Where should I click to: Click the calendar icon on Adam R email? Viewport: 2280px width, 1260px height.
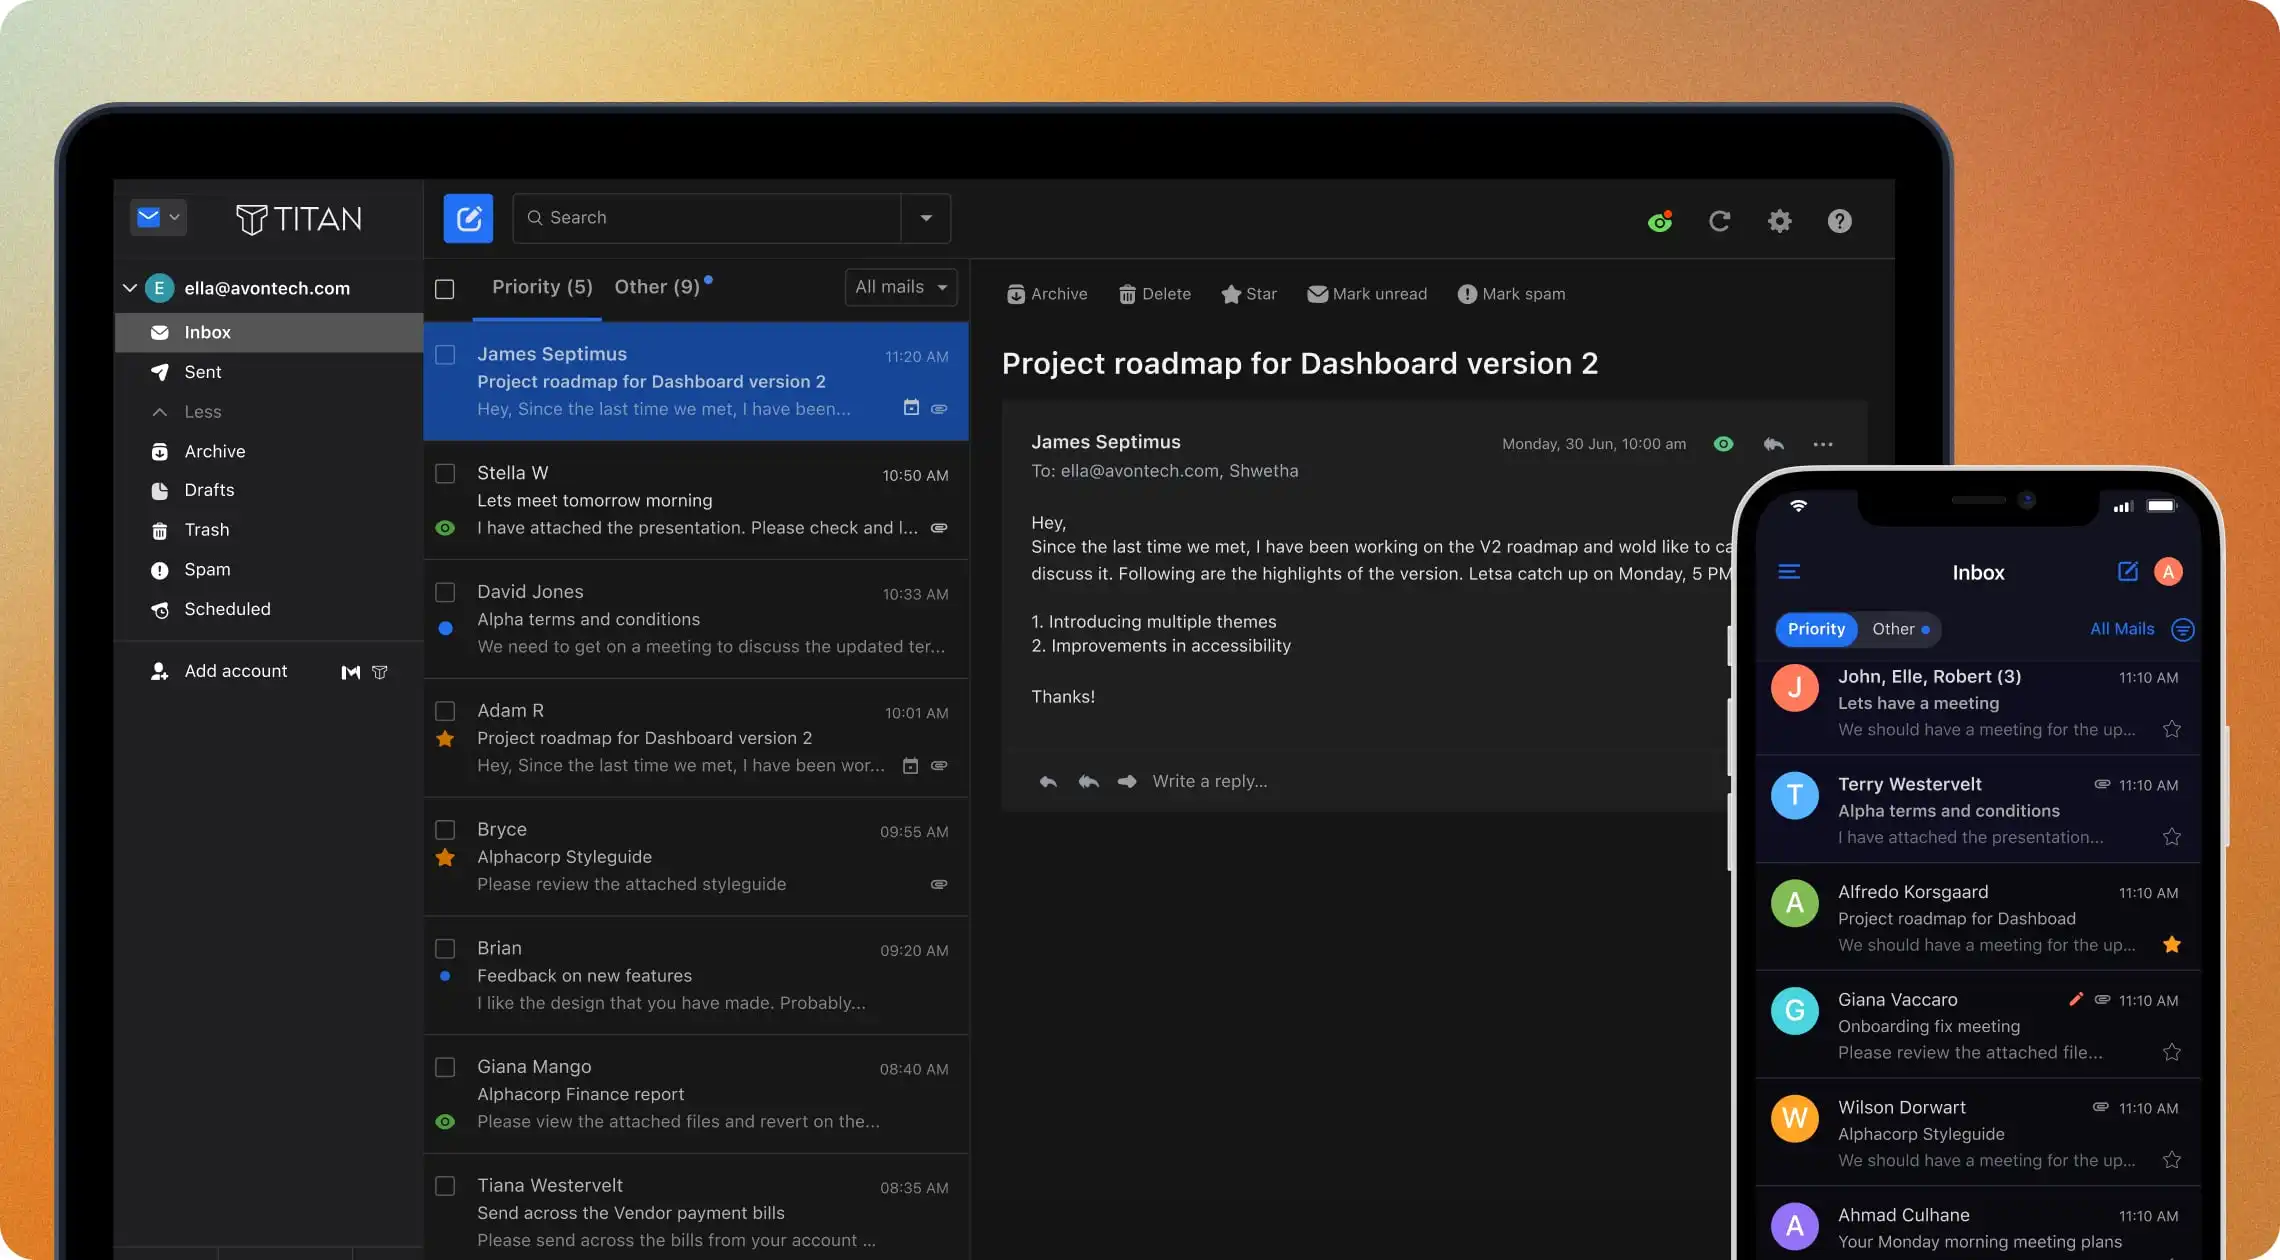coord(910,766)
